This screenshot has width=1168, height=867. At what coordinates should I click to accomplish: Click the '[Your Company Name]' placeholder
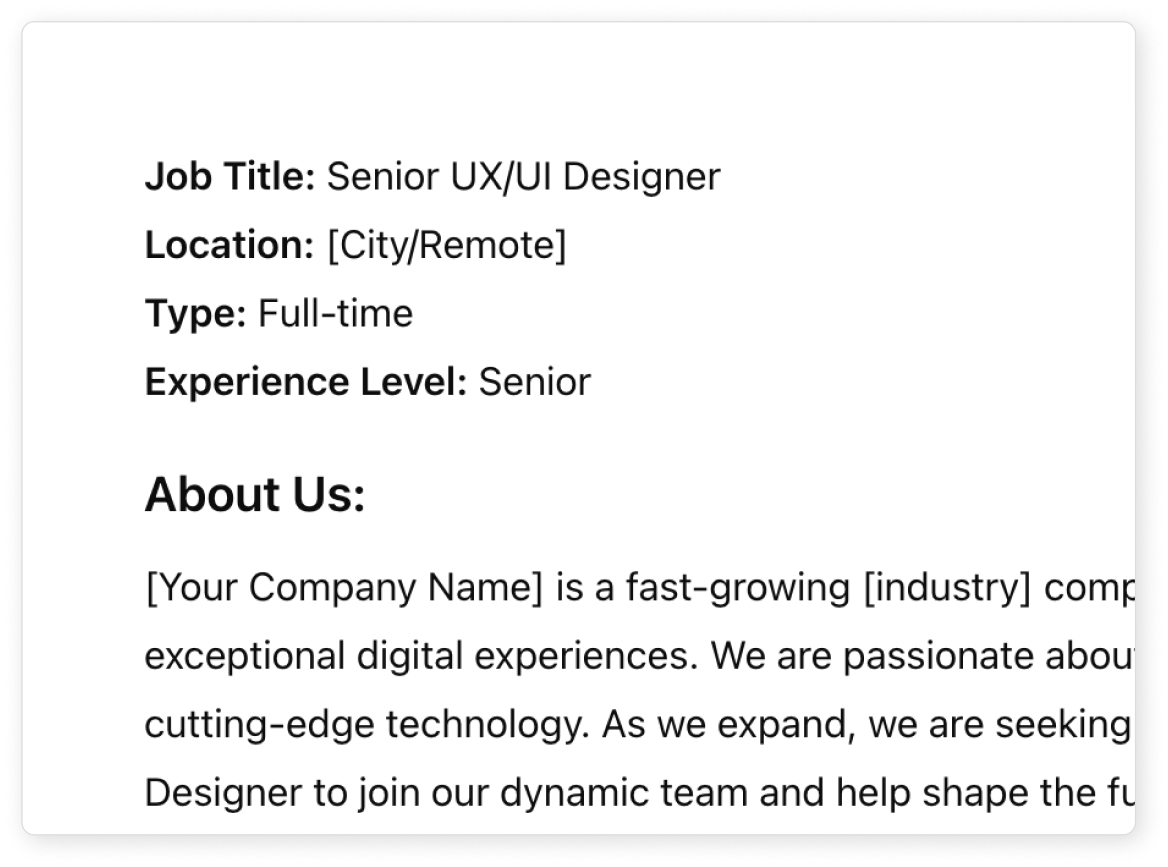pos(344,588)
